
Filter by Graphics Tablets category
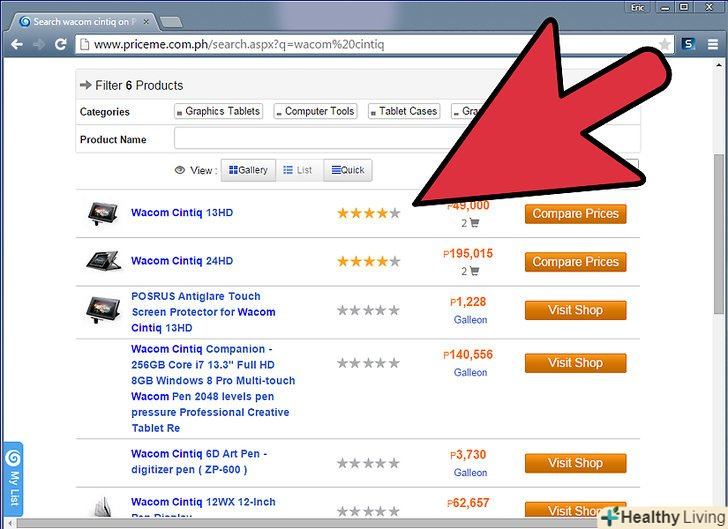point(218,111)
